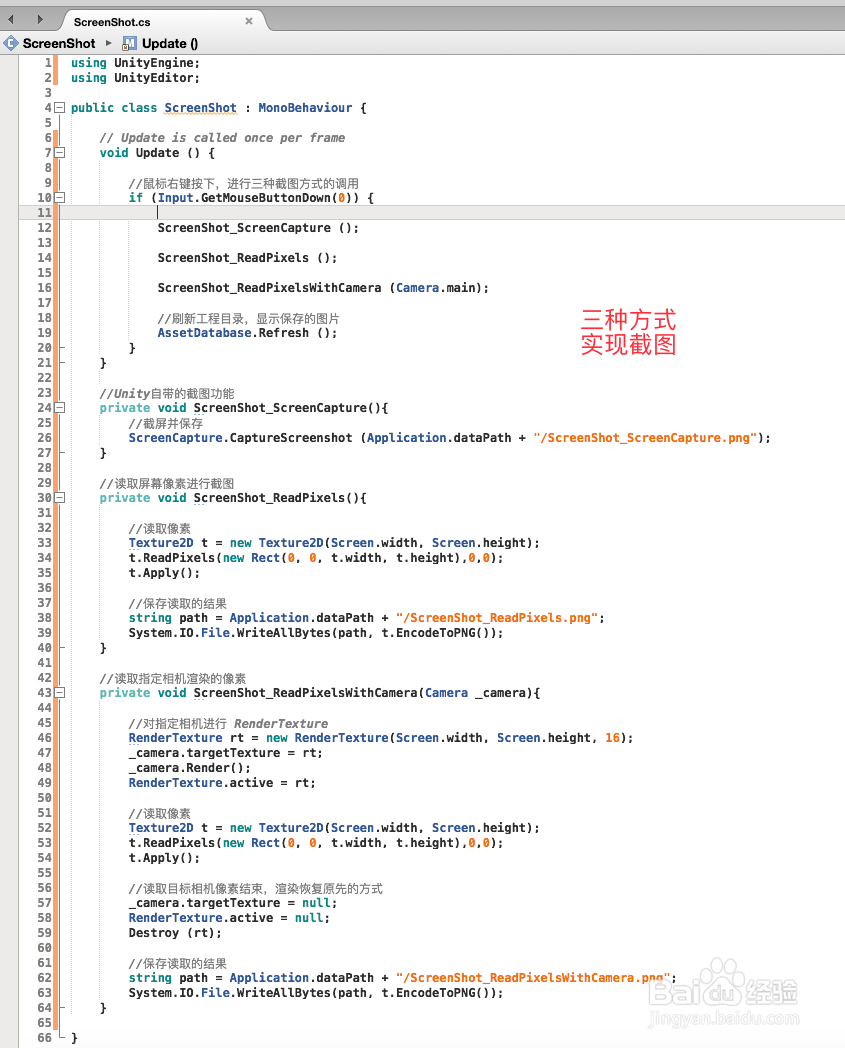
Task: Open the breadcrumb chevron next to ScreenShot
Action: (107, 43)
